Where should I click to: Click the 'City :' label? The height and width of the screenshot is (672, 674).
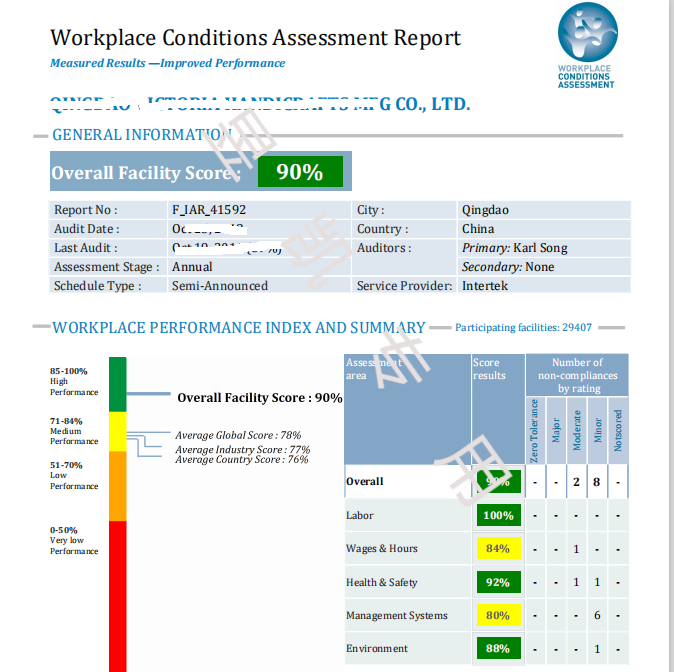click(x=371, y=210)
